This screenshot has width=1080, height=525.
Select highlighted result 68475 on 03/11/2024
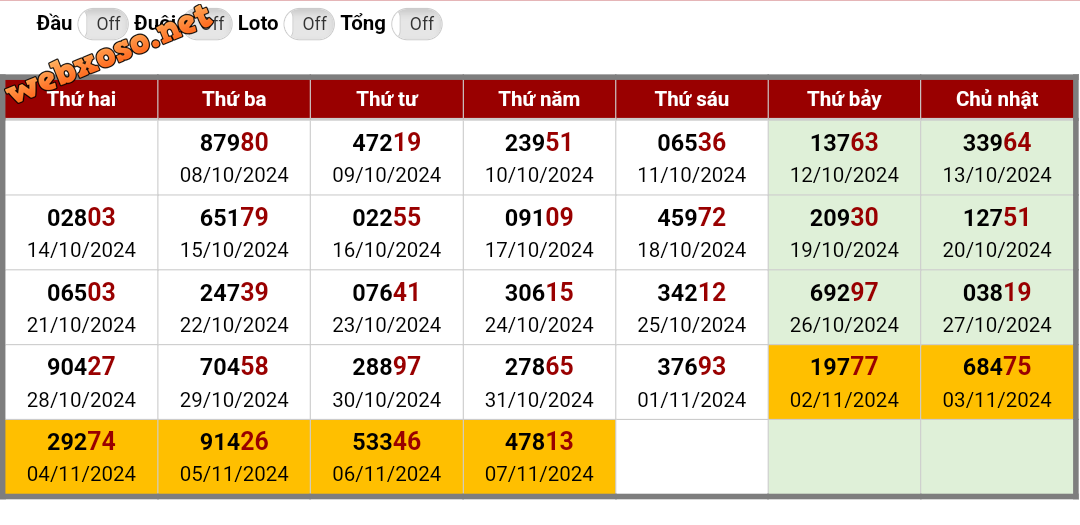[997, 382]
